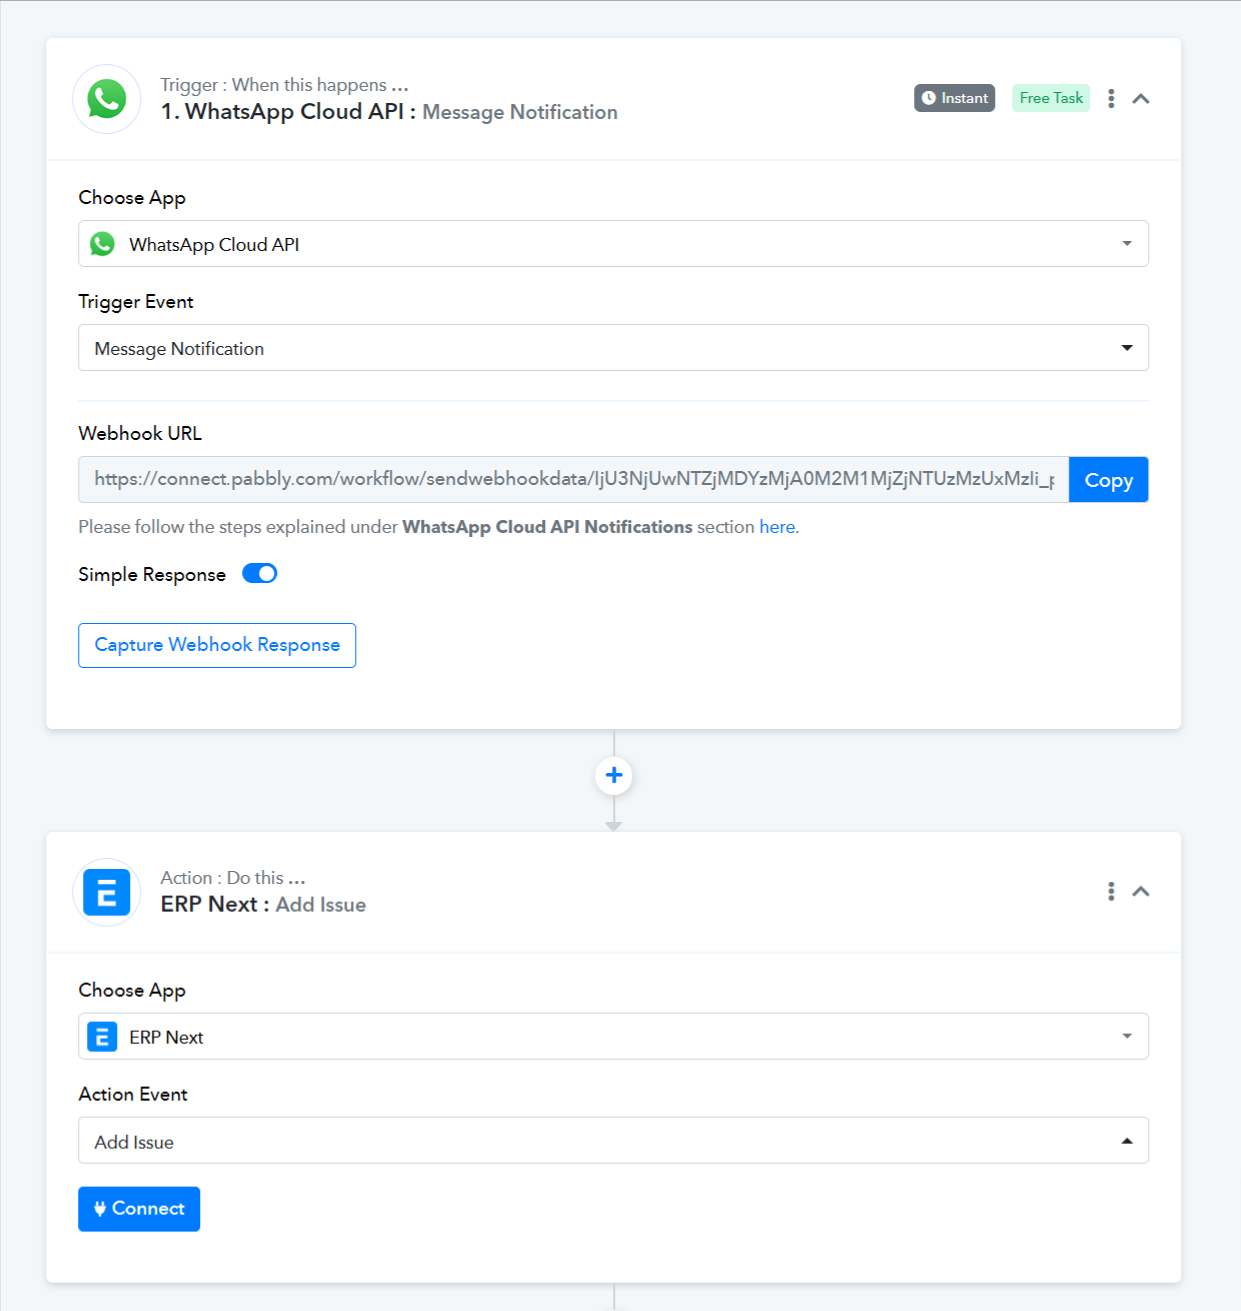Click the WhatsApp logo in trigger header

[x=107, y=99]
